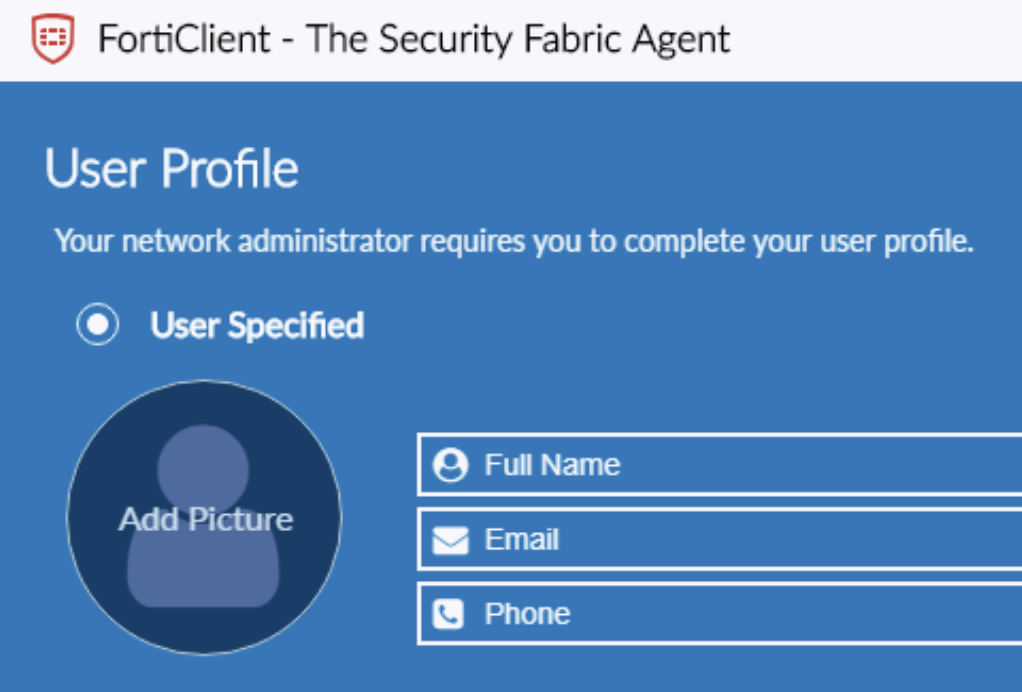This screenshot has width=1022, height=692.
Task: Click the "Phone" placeholder text
Action: tap(527, 614)
